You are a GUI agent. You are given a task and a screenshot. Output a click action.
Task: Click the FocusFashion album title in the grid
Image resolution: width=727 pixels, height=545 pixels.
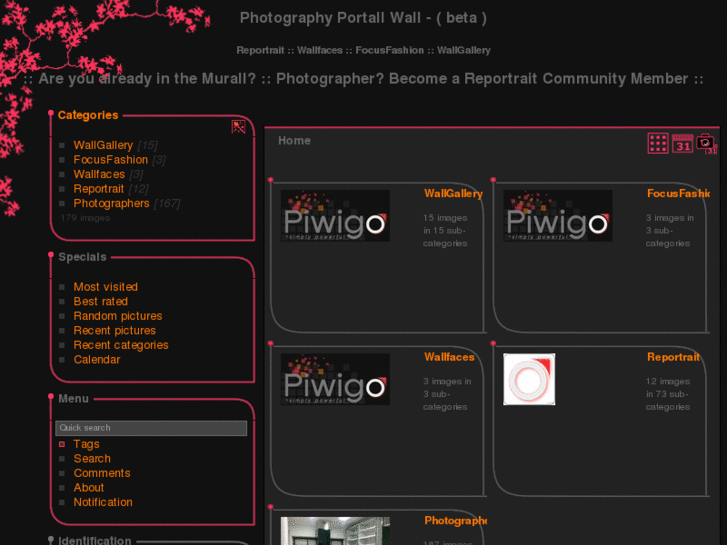678,193
